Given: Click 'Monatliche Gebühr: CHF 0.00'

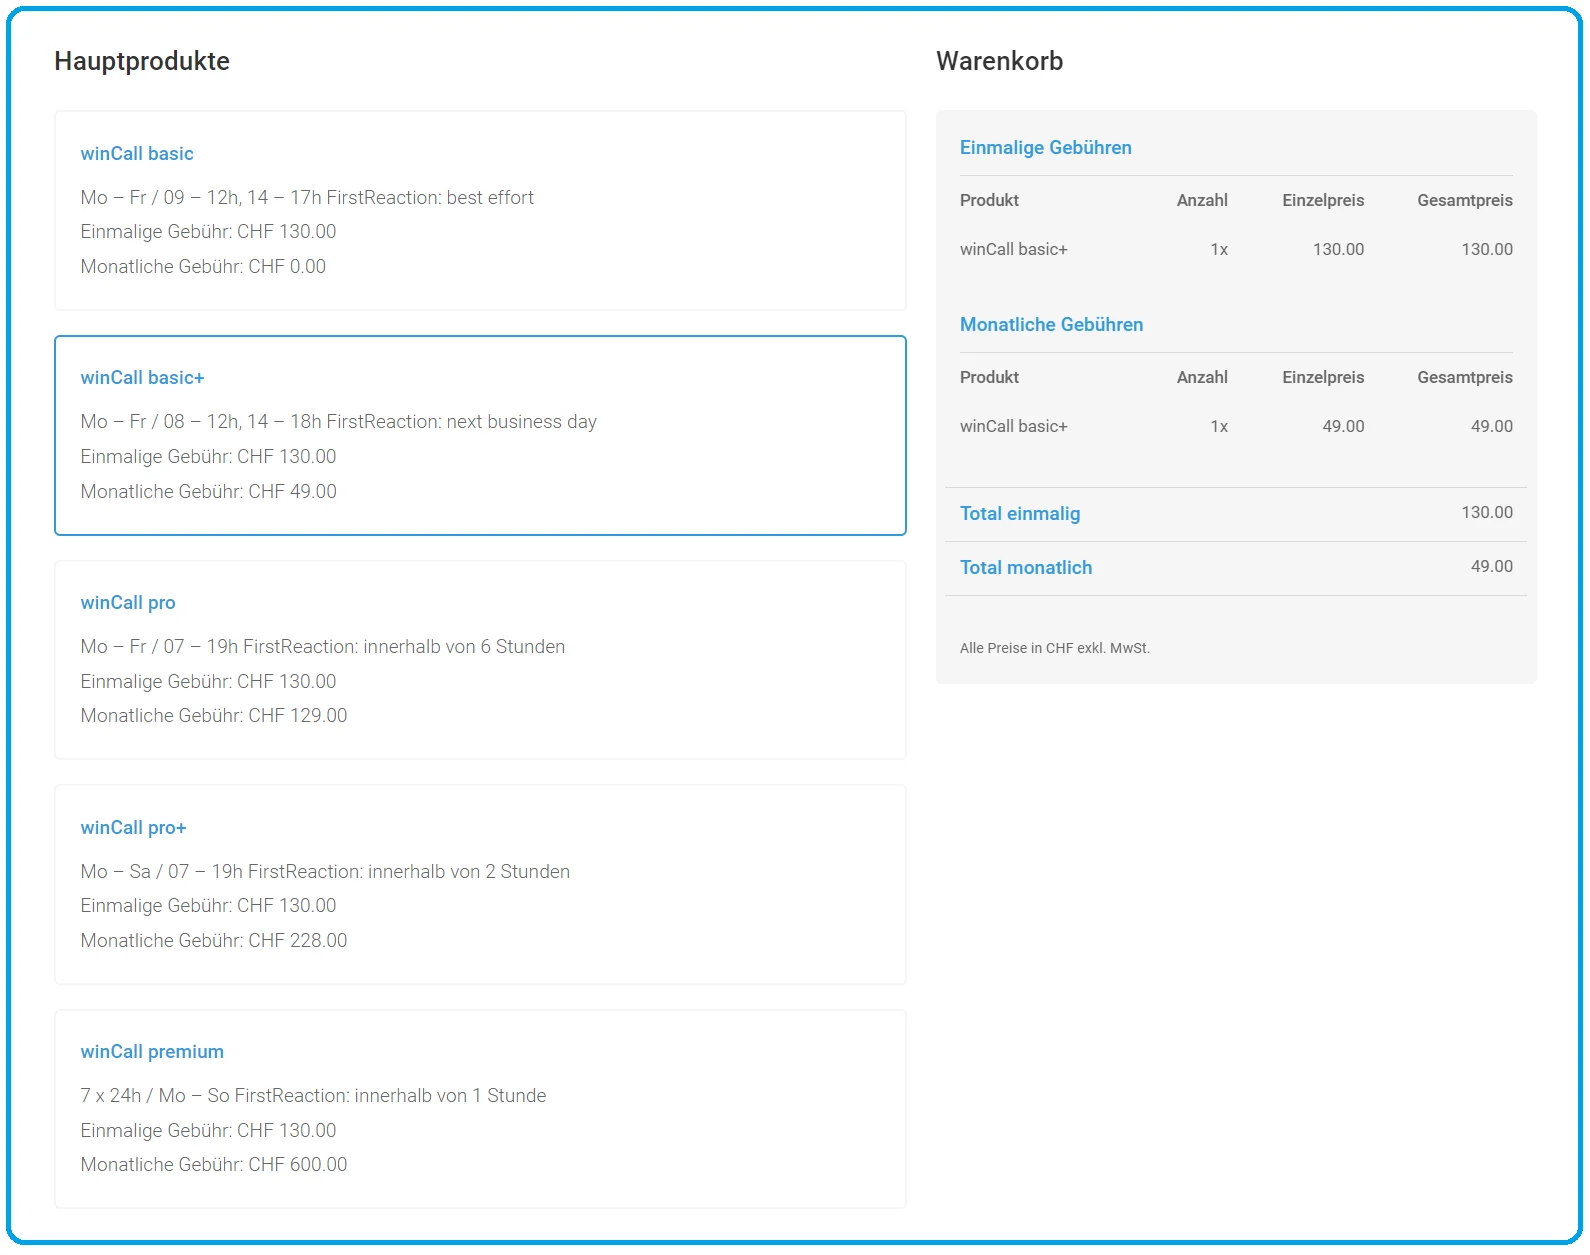Looking at the screenshot, I should click(x=203, y=267).
